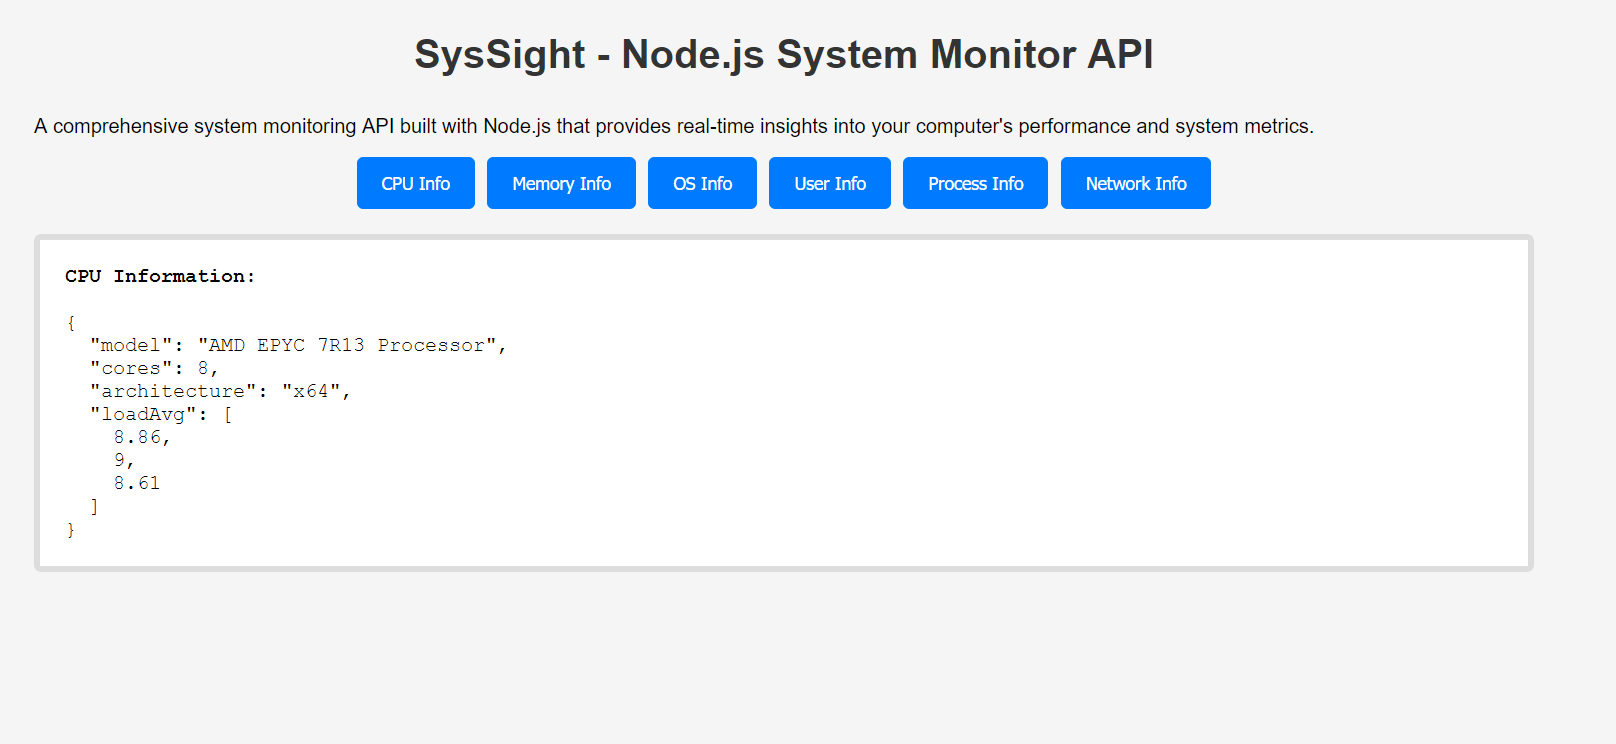Load Process Info

pos(975,183)
